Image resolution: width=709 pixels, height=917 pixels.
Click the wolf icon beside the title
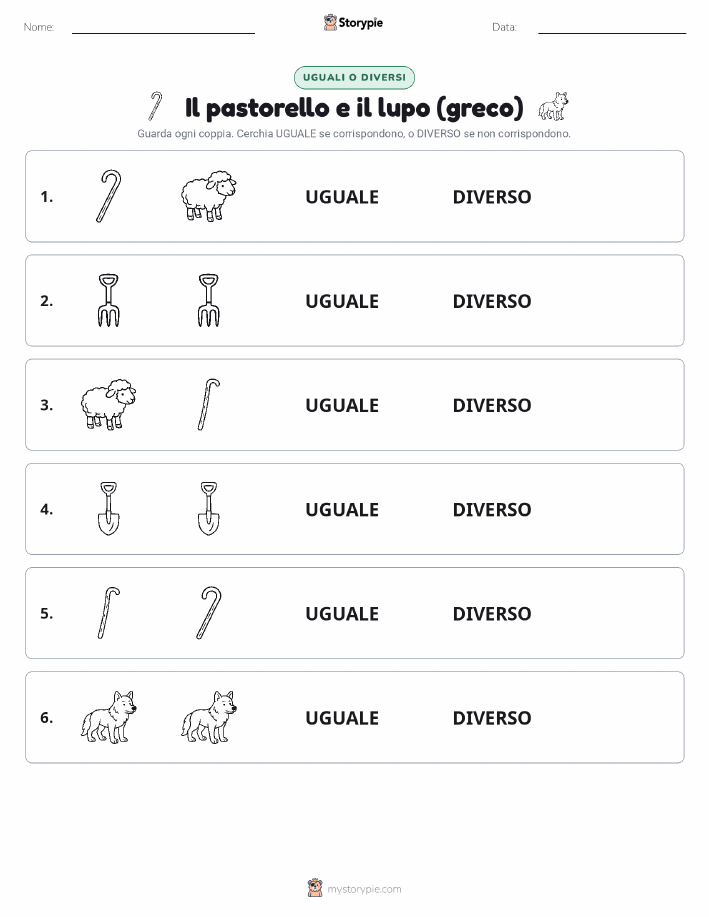click(553, 106)
